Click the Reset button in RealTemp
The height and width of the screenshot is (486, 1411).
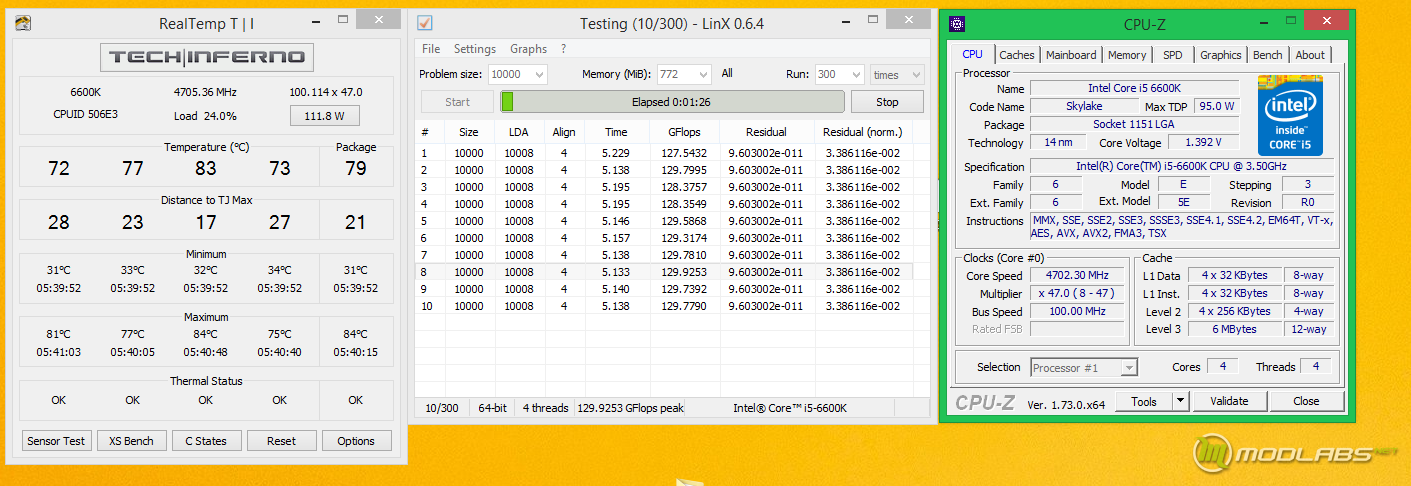(x=281, y=441)
